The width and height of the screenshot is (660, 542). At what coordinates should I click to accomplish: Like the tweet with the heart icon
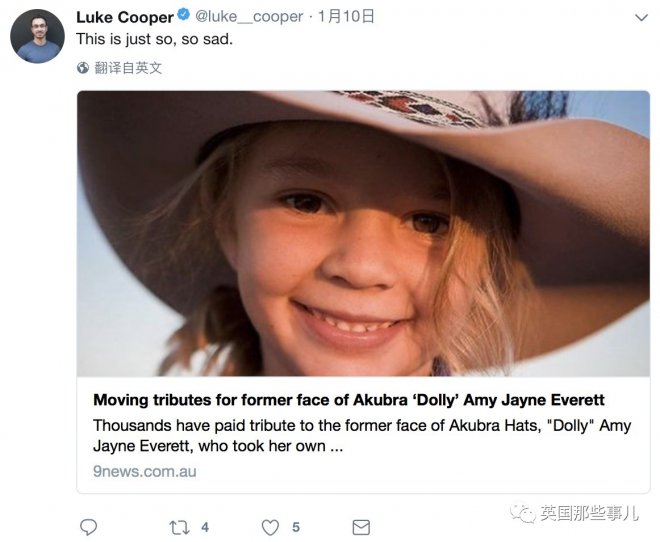pos(270,526)
